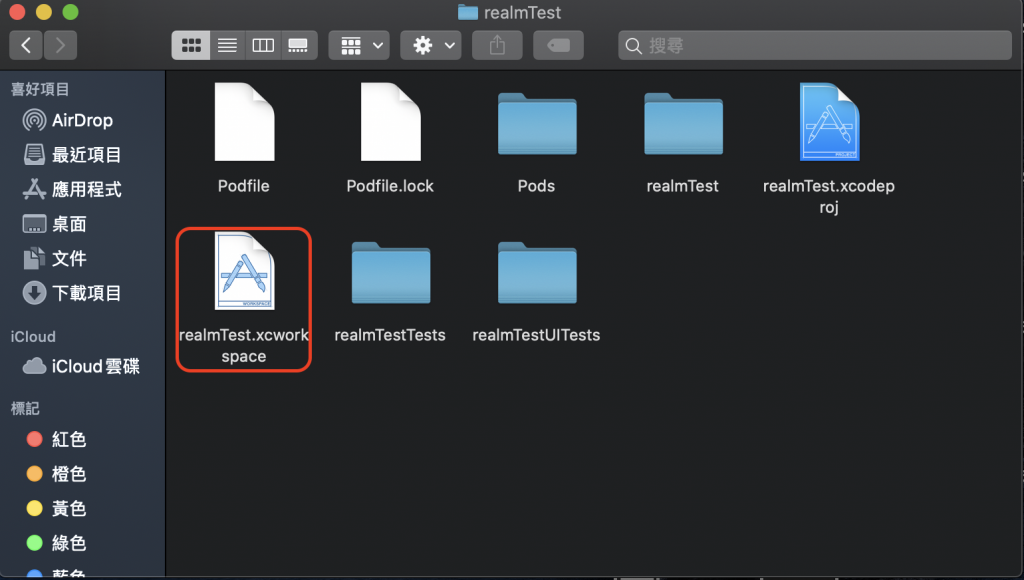Image resolution: width=1024 pixels, height=580 pixels.
Task: Select the realmTest folder icon
Action: pos(683,123)
